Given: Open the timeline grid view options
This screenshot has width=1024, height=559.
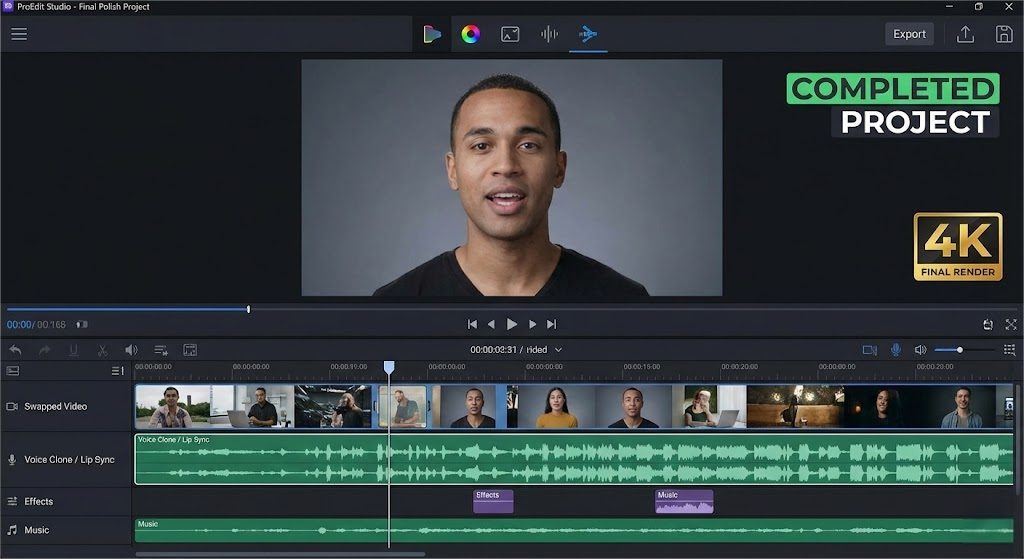Looking at the screenshot, I should tap(1009, 350).
